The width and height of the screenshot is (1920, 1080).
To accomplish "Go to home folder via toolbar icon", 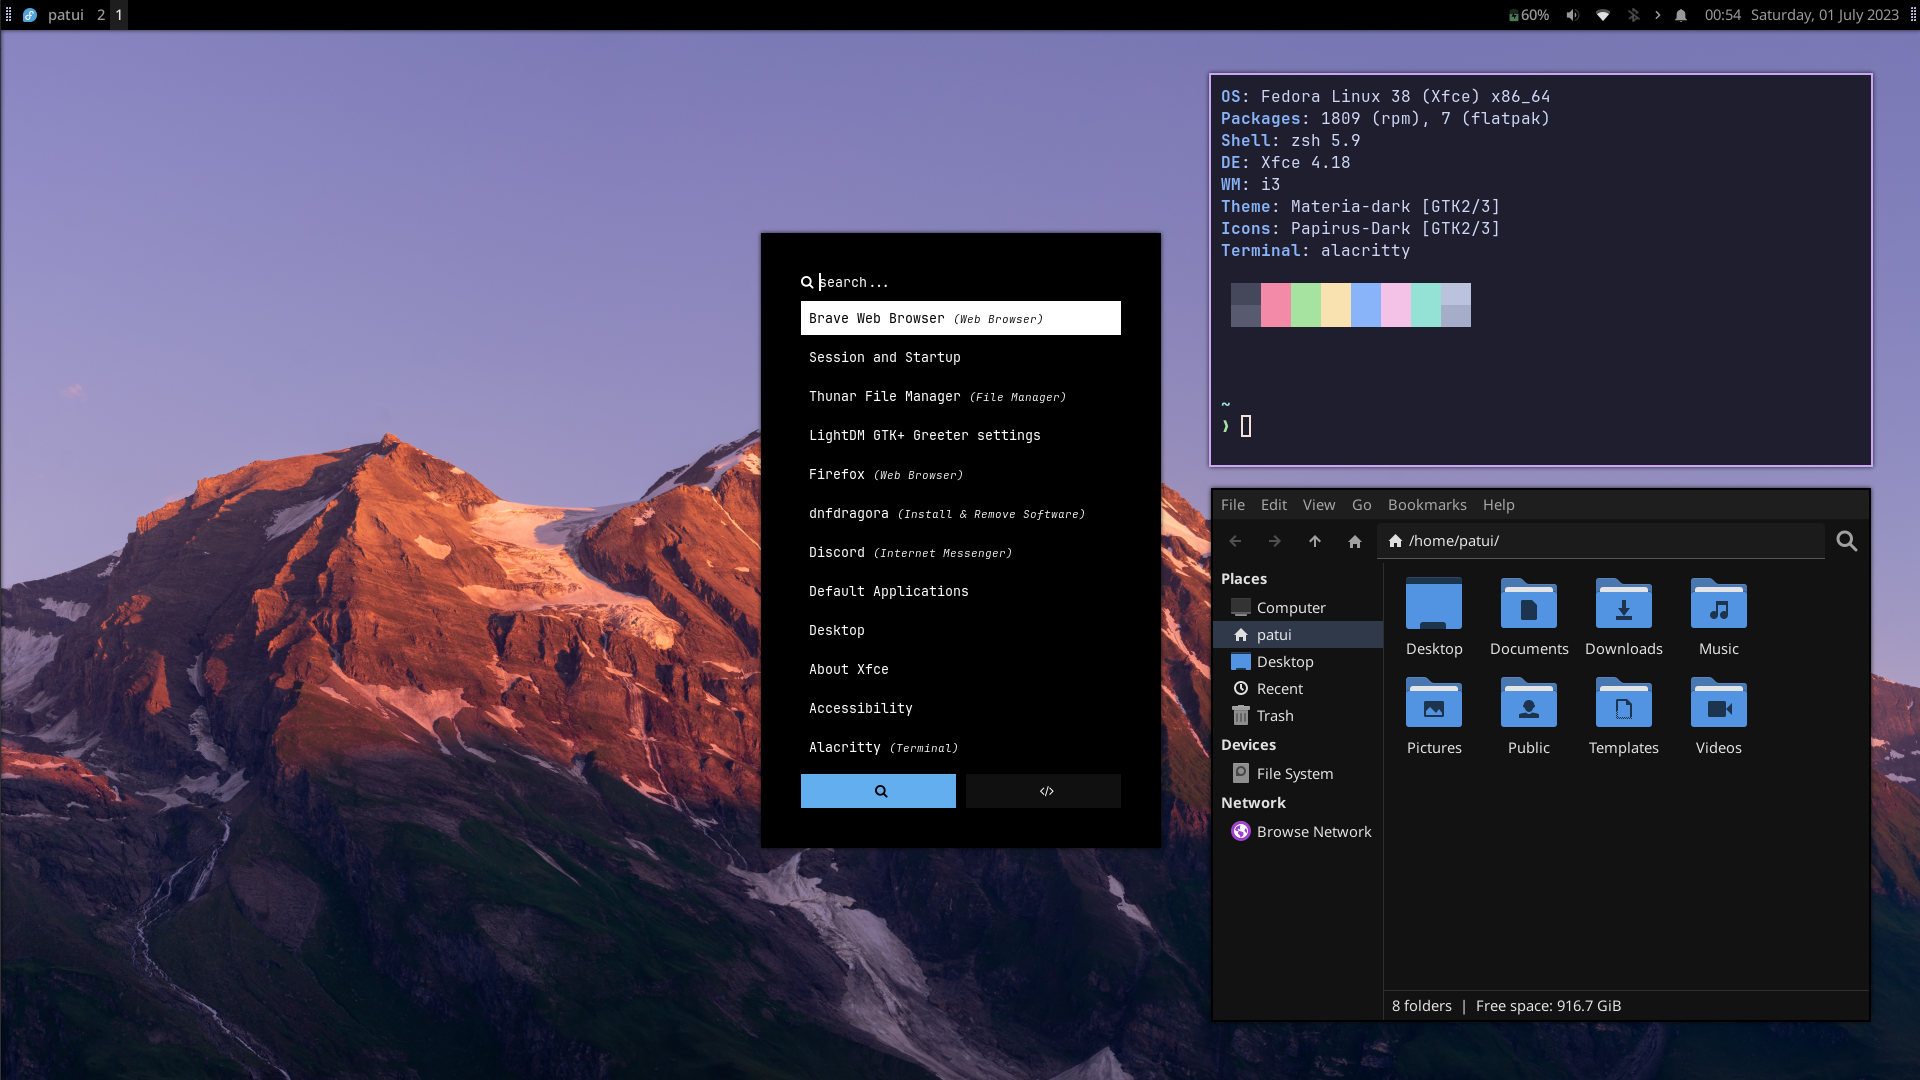I will click(1354, 541).
